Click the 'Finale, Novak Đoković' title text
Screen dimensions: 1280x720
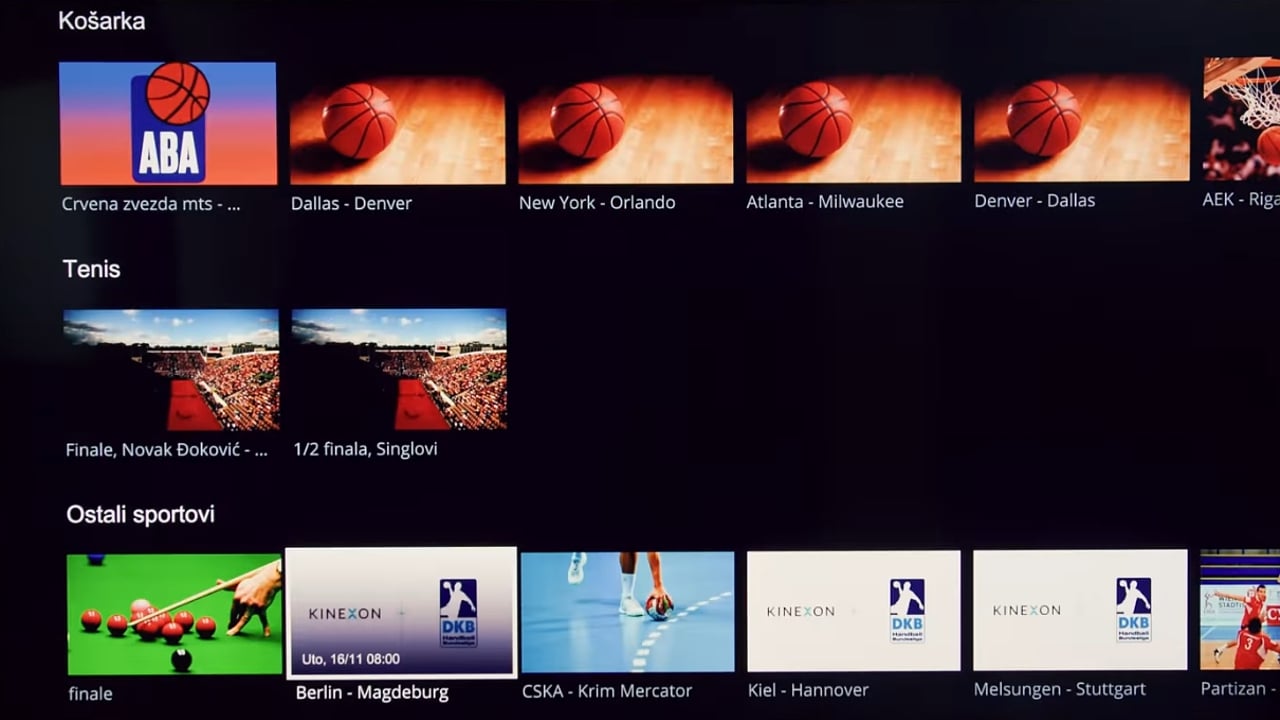tap(167, 450)
